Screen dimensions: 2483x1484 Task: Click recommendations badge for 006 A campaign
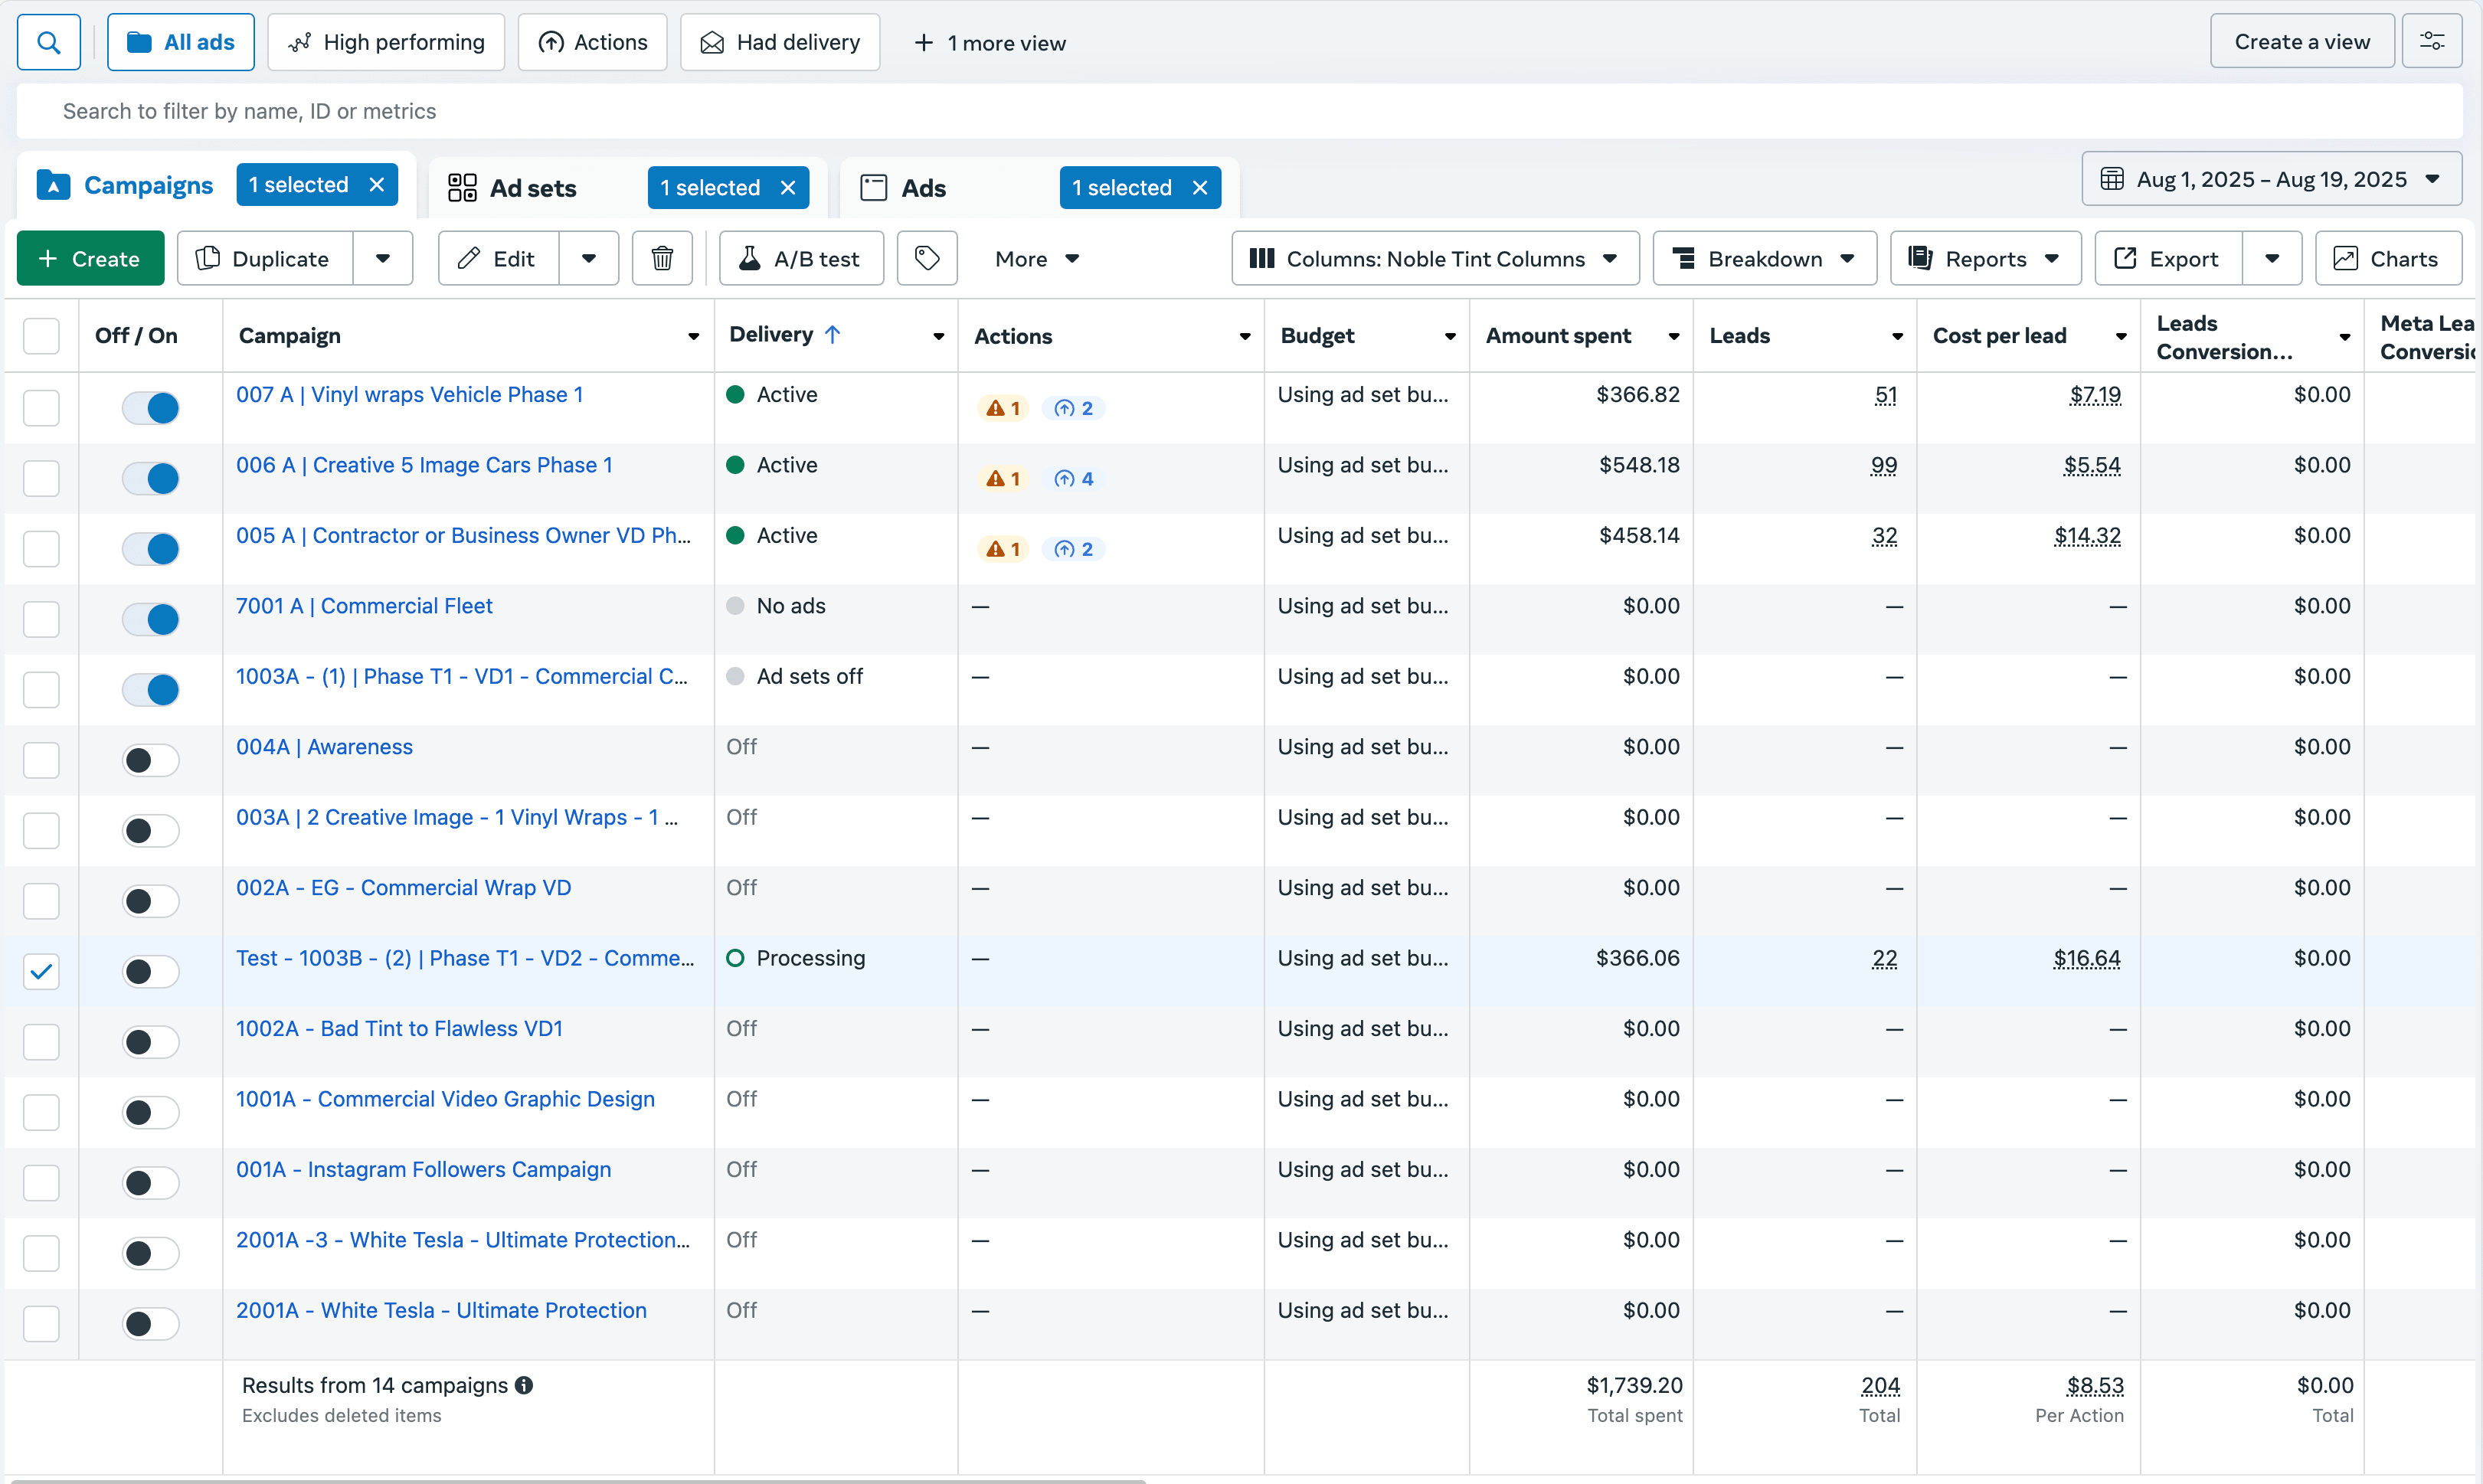coord(1074,479)
